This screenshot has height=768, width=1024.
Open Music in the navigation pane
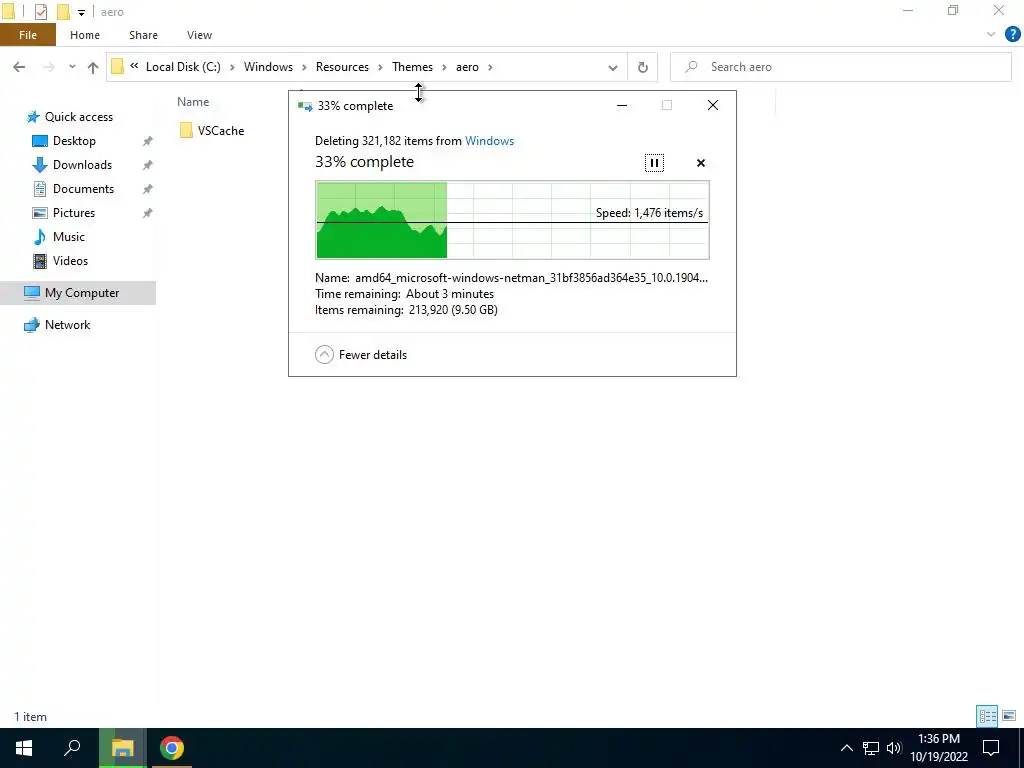[69, 236]
